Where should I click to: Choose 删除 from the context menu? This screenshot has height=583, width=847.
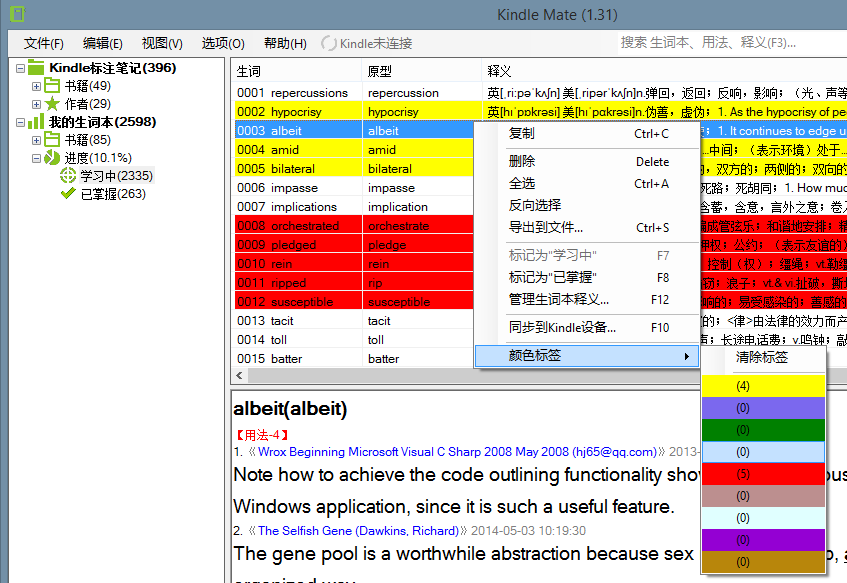click(x=587, y=161)
